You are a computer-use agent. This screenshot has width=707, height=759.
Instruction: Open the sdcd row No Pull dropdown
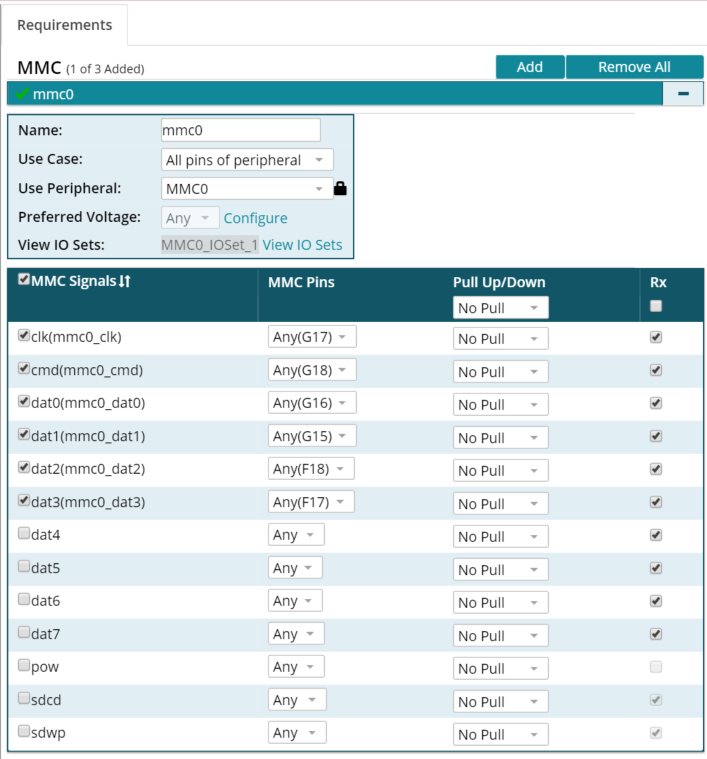(501, 701)
